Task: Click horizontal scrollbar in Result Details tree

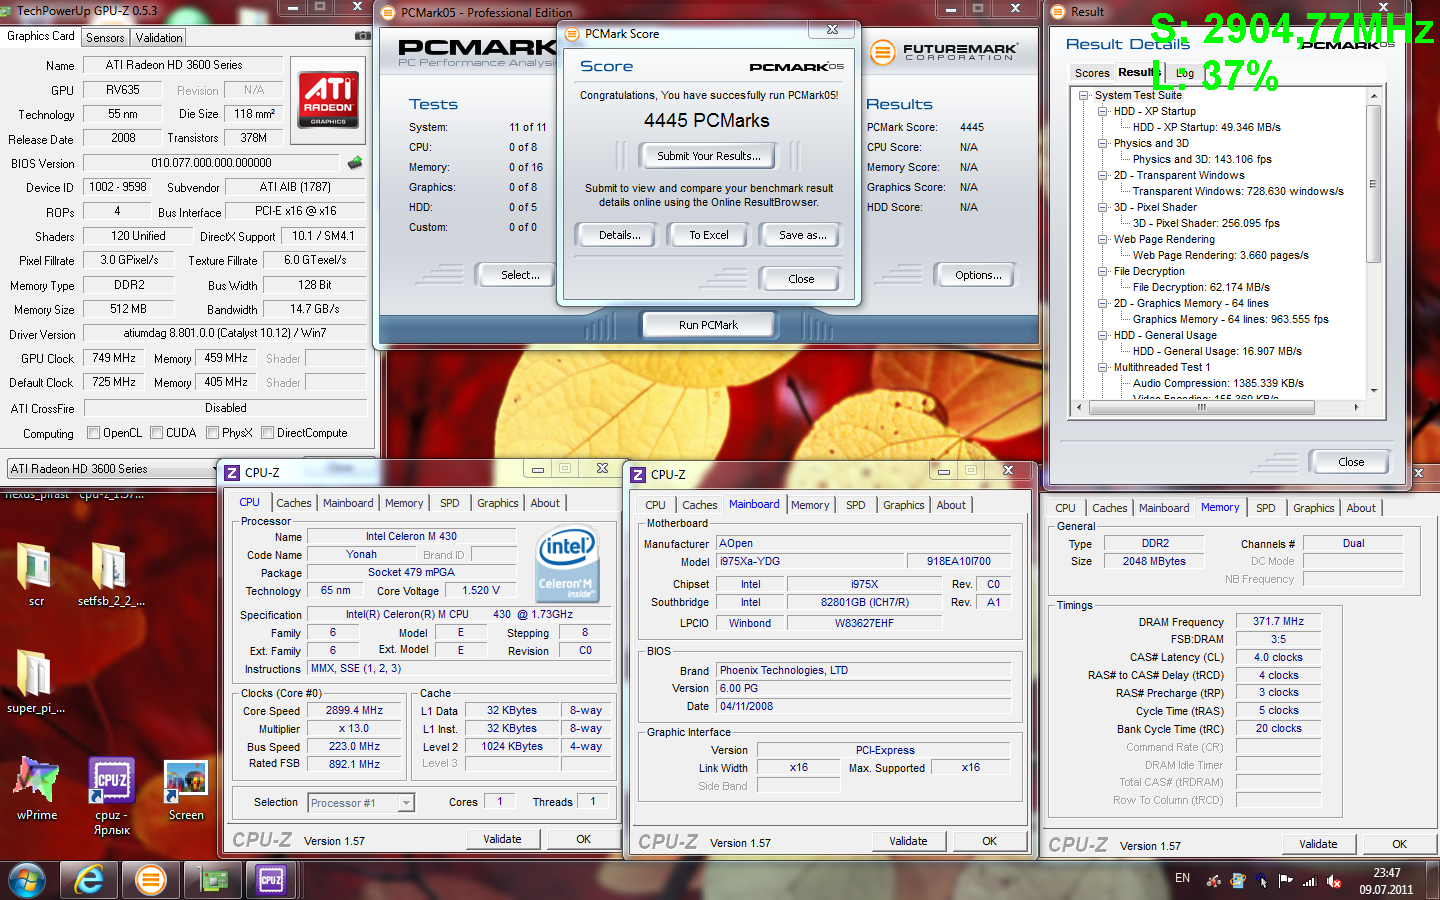Action: click(1201, 407)
